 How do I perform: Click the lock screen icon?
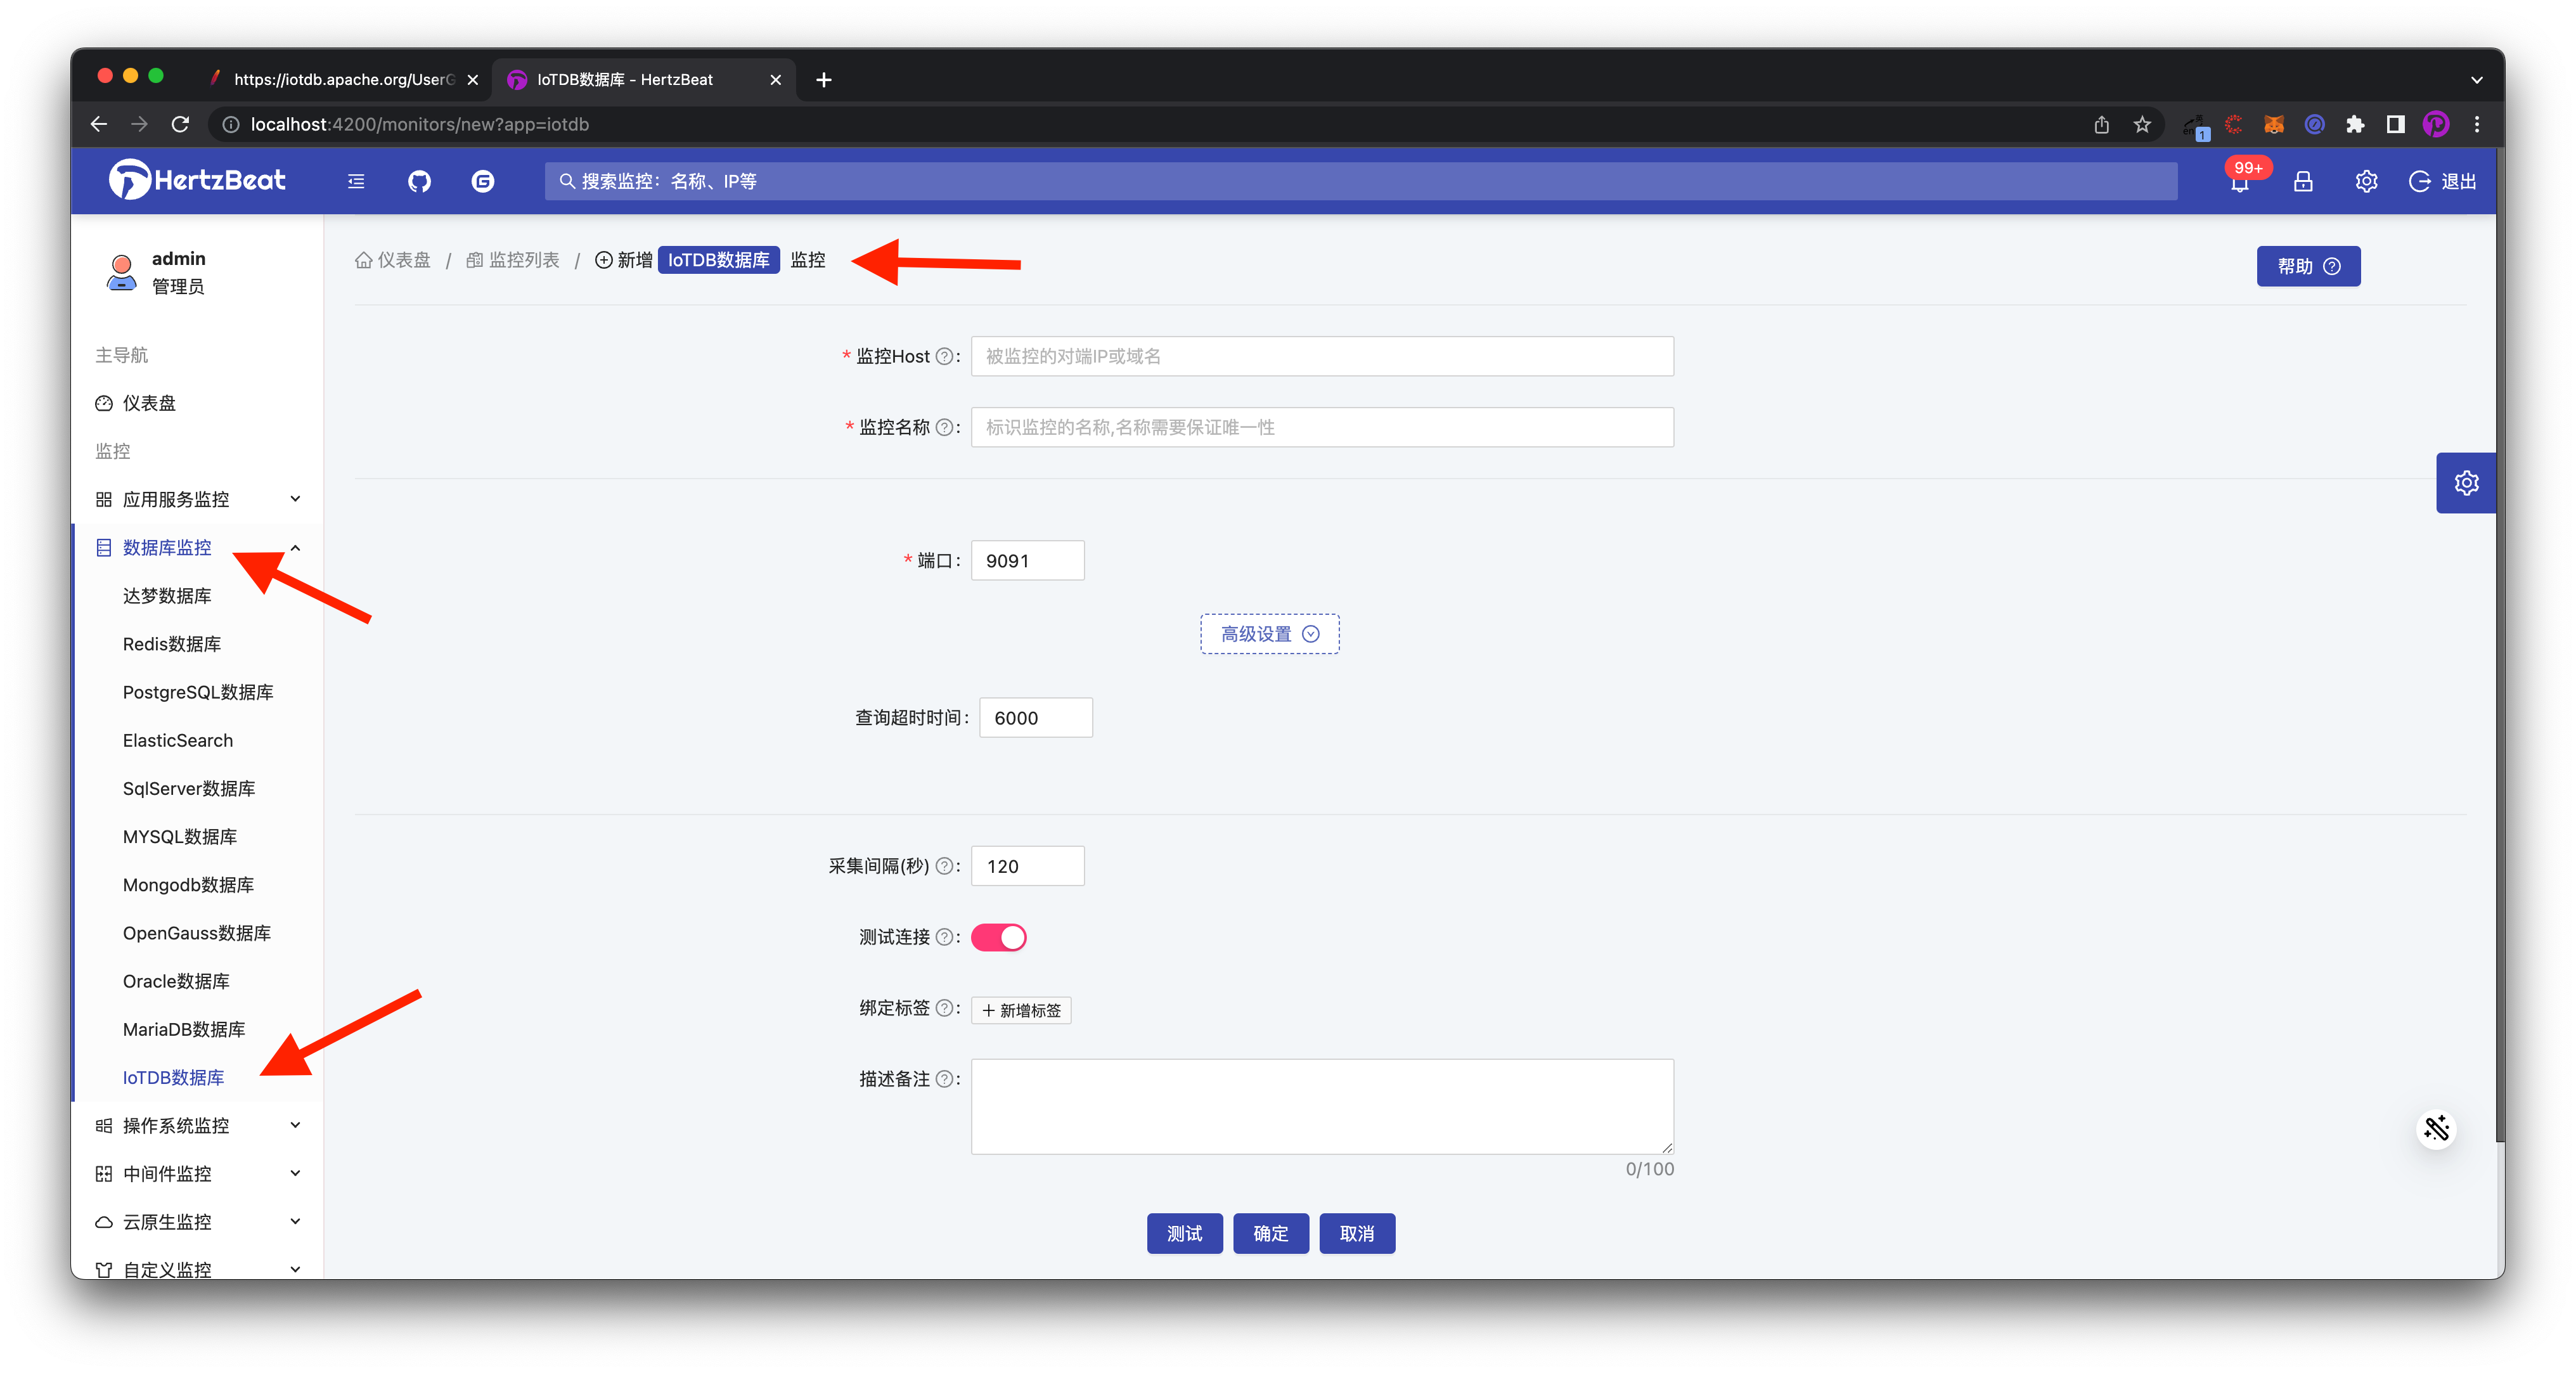click(x=2303, y=181)
